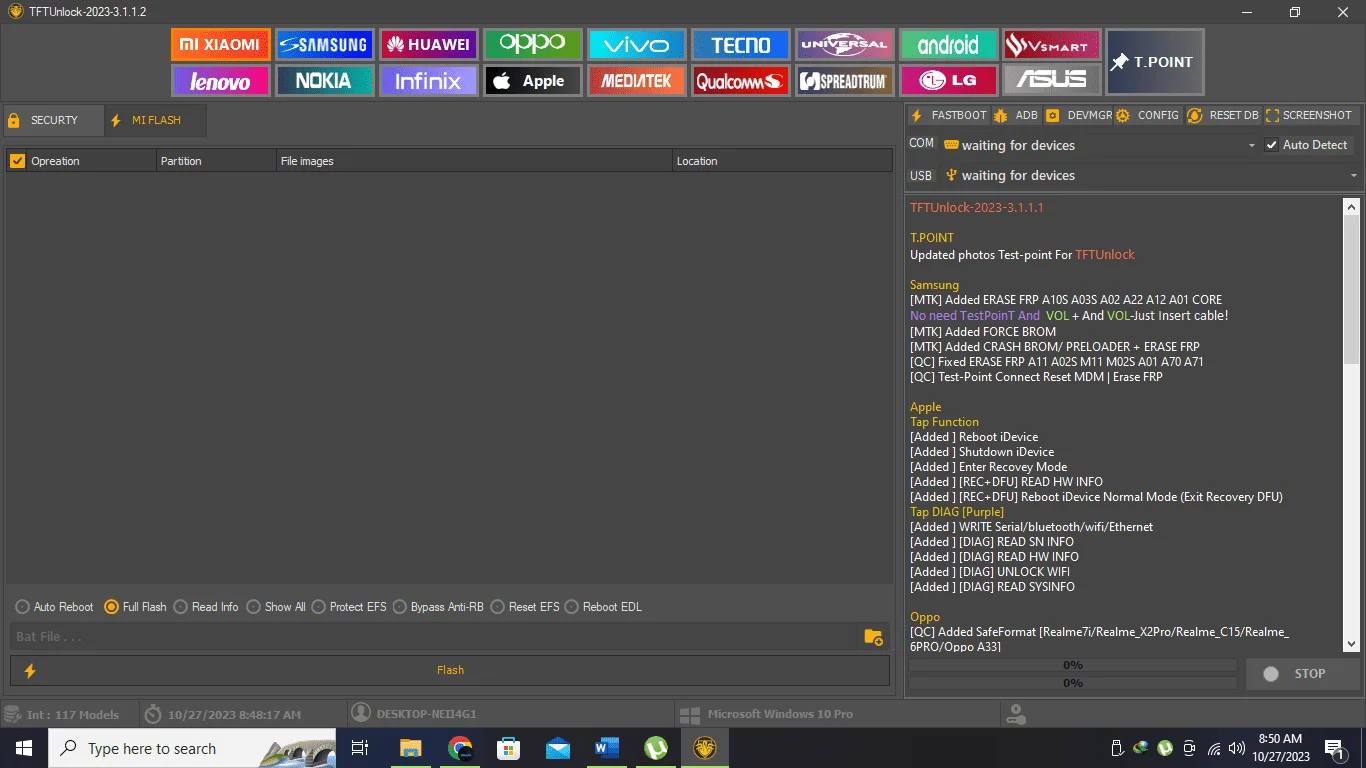
Task: Select the Huawei brand tile
Action: [428, 45]
